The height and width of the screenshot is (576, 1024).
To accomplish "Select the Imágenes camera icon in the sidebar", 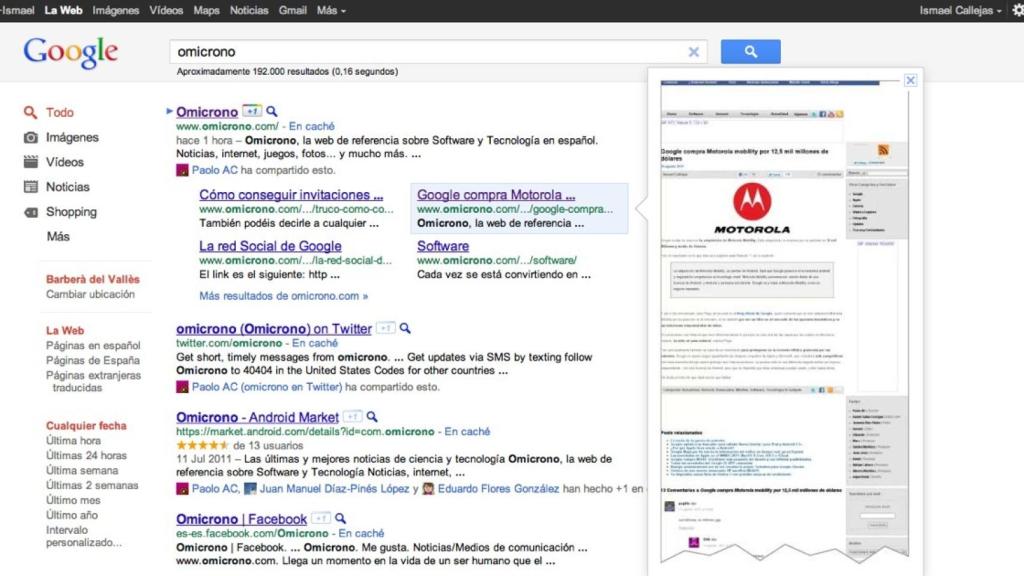I will pos(31,137).
